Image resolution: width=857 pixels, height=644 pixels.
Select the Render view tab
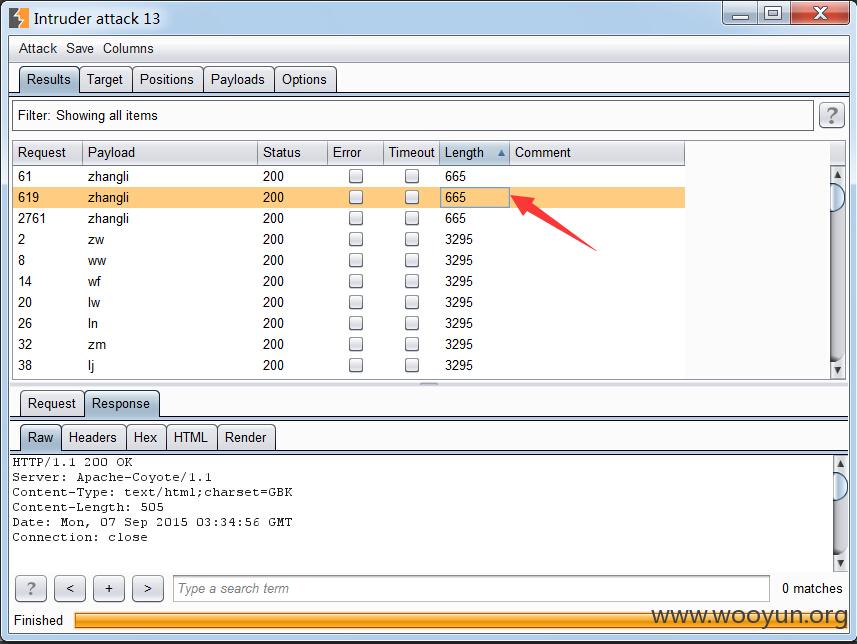[x=245, y=437]
